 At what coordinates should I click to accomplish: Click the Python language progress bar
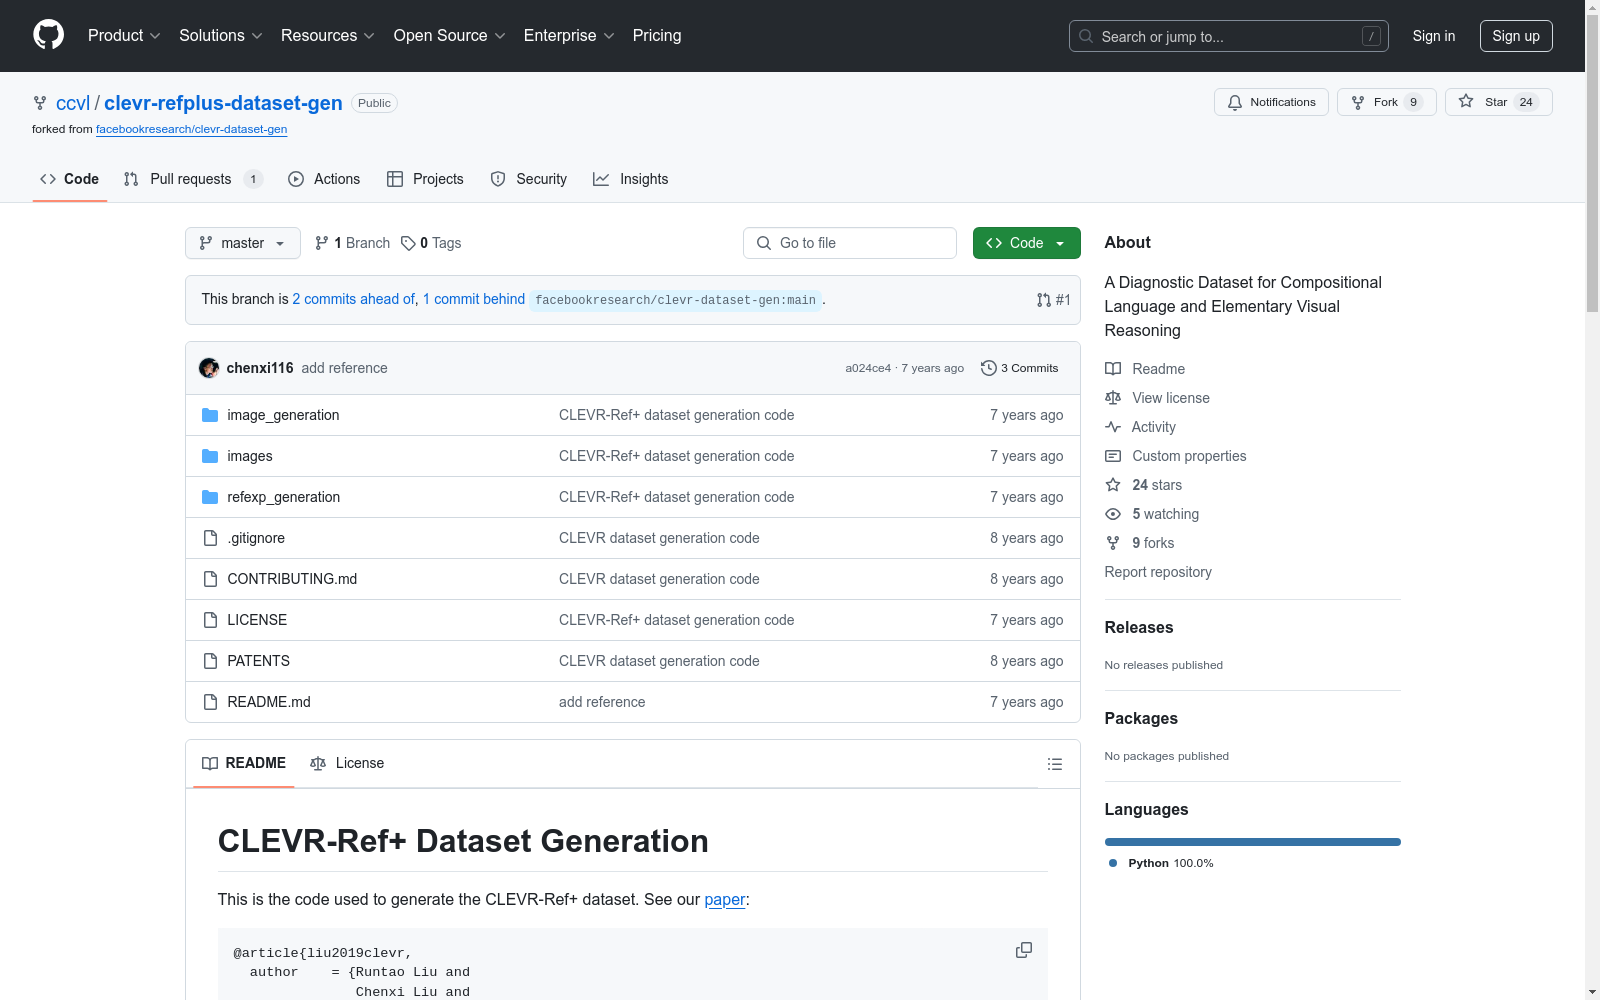1253,842
